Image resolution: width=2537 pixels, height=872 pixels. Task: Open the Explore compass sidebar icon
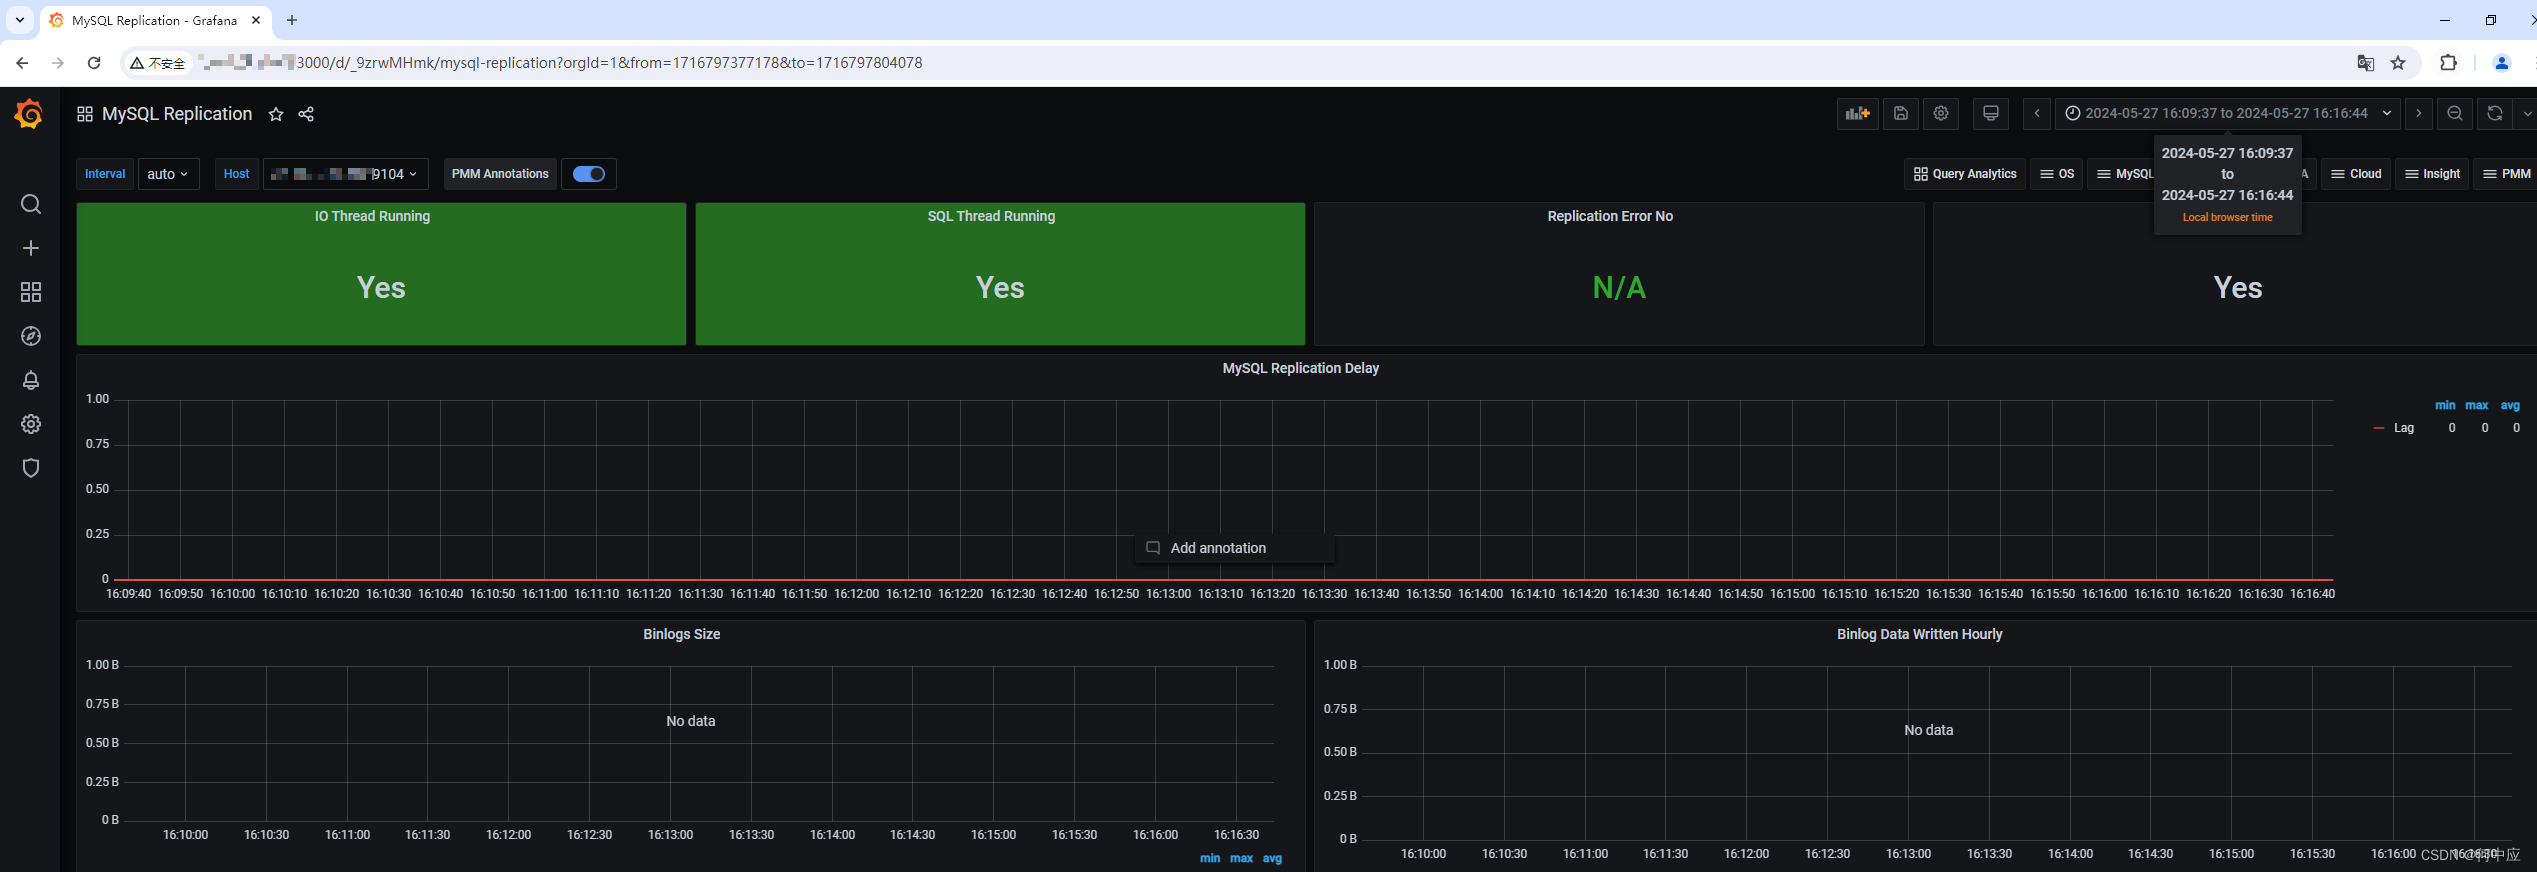tap(31, 336)
